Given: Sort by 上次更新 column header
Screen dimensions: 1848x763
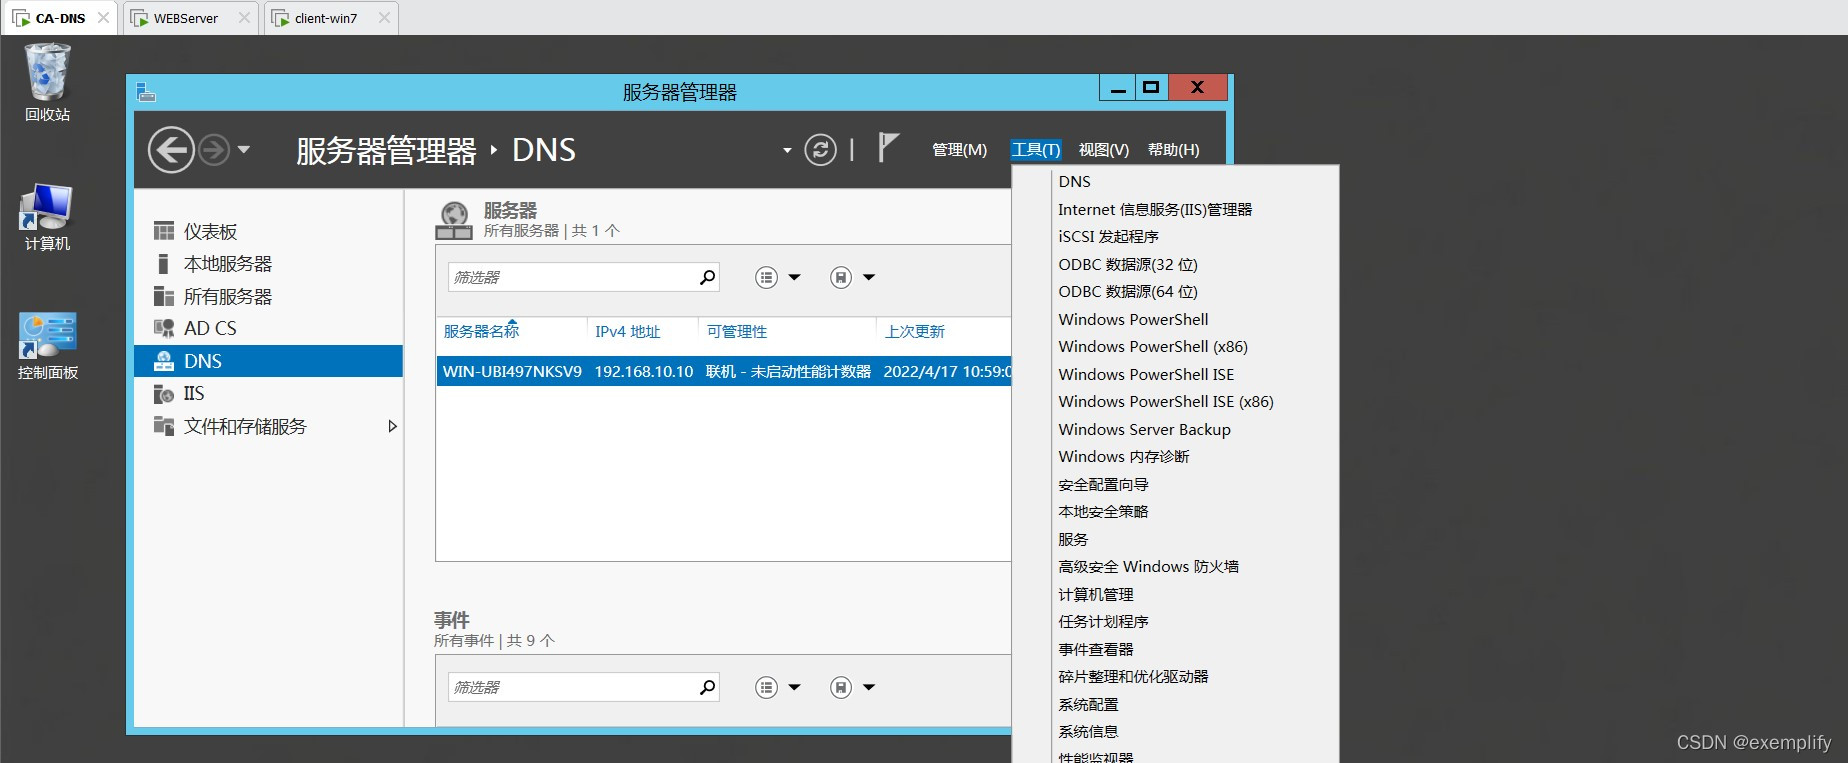Looking at the screenshot, I should click(x=915, y=331).
